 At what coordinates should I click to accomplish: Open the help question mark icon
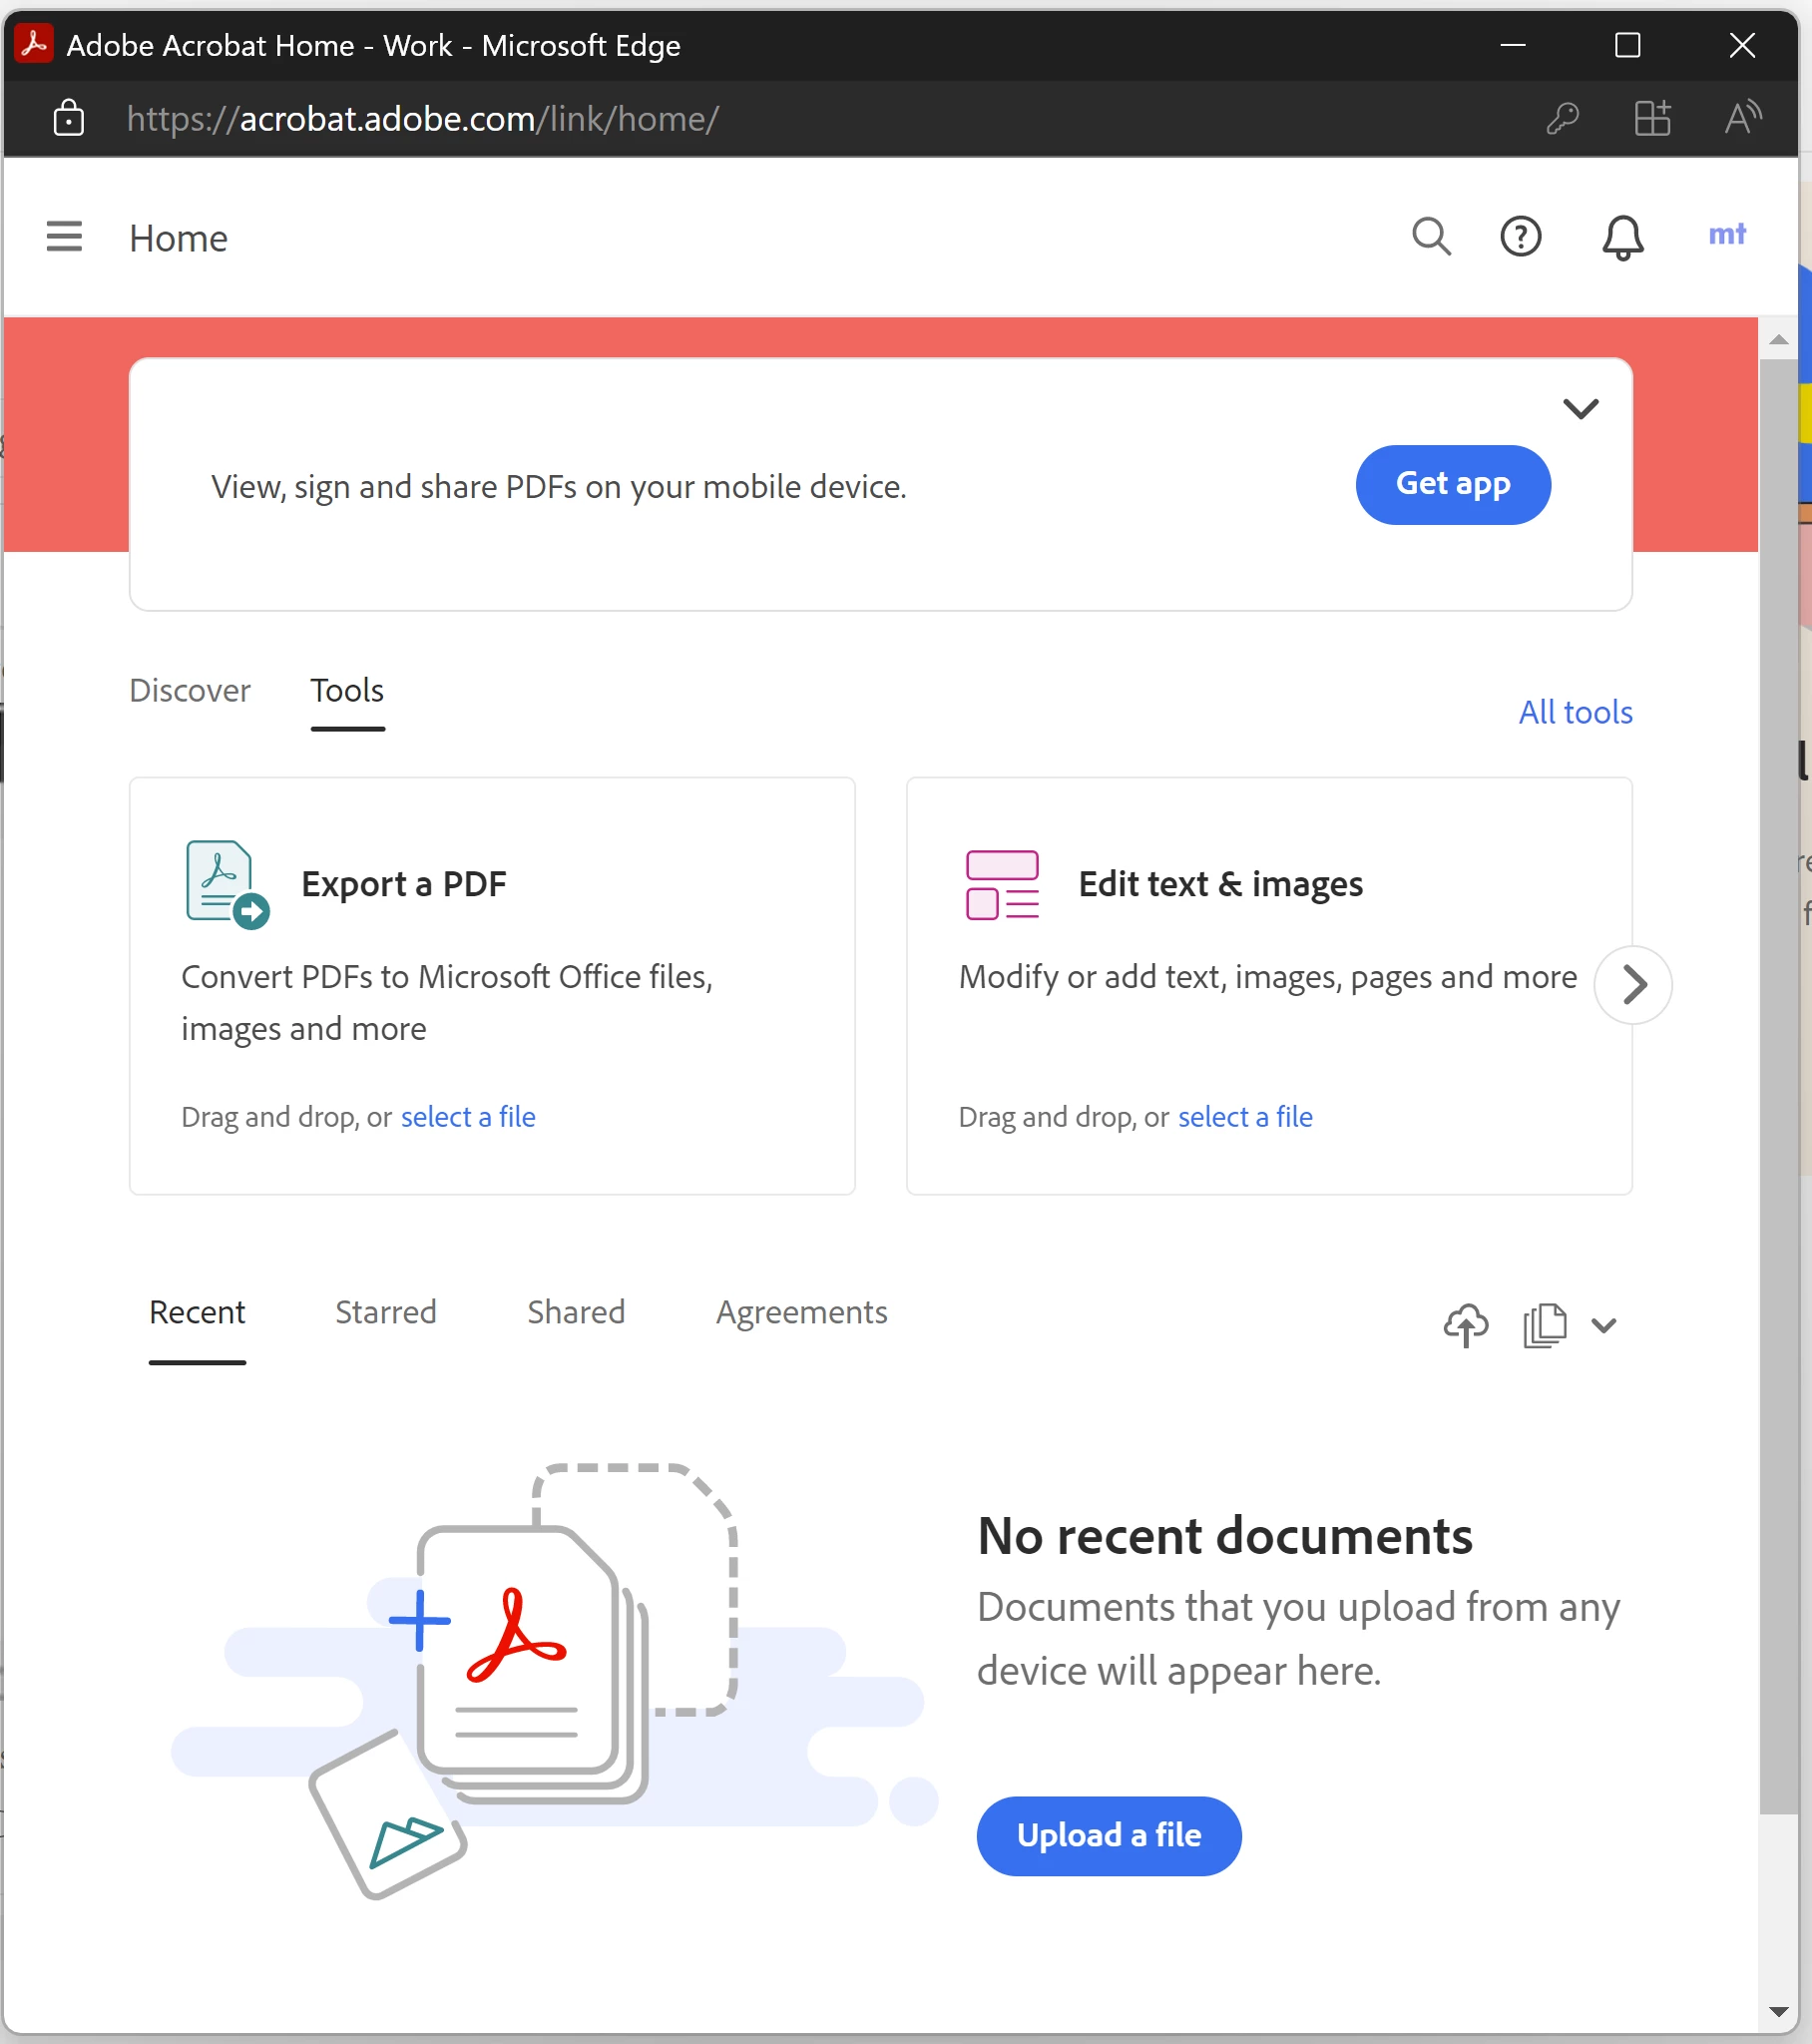pyautogui.click(x=1521, y=237)
